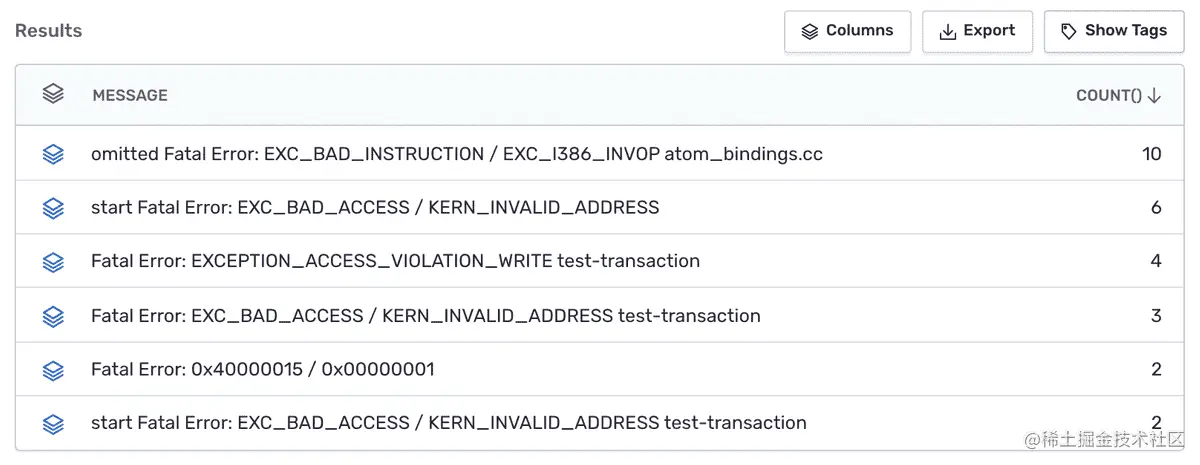The height and width of the screenshot is (465, 1200).
Task: Open stack icon for EXC_BAD_INSTRUCTION atom_bindings.cc row
Action: (x=53, y=154)
